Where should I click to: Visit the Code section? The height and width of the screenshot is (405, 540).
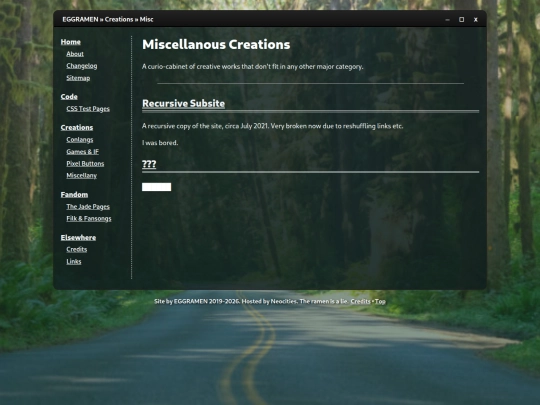tap(69, 97)
